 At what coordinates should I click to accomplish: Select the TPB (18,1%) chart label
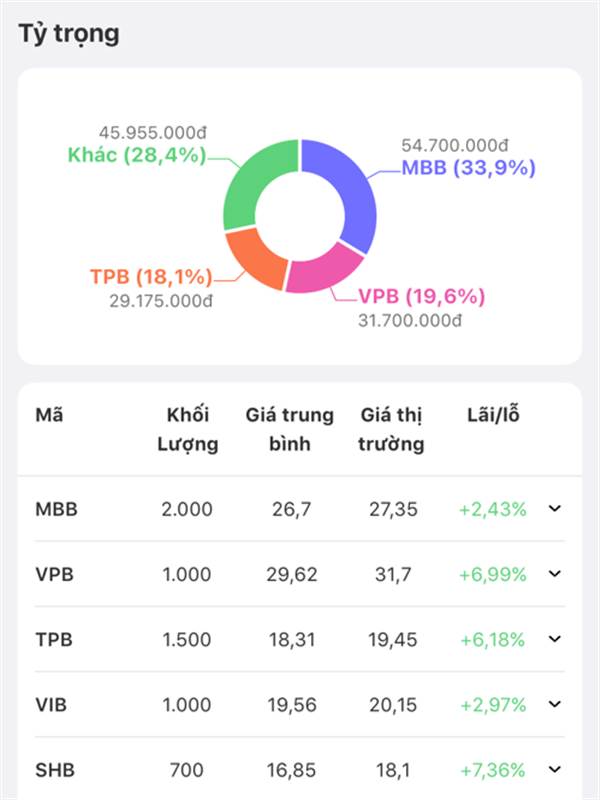(x=148, y=276)
